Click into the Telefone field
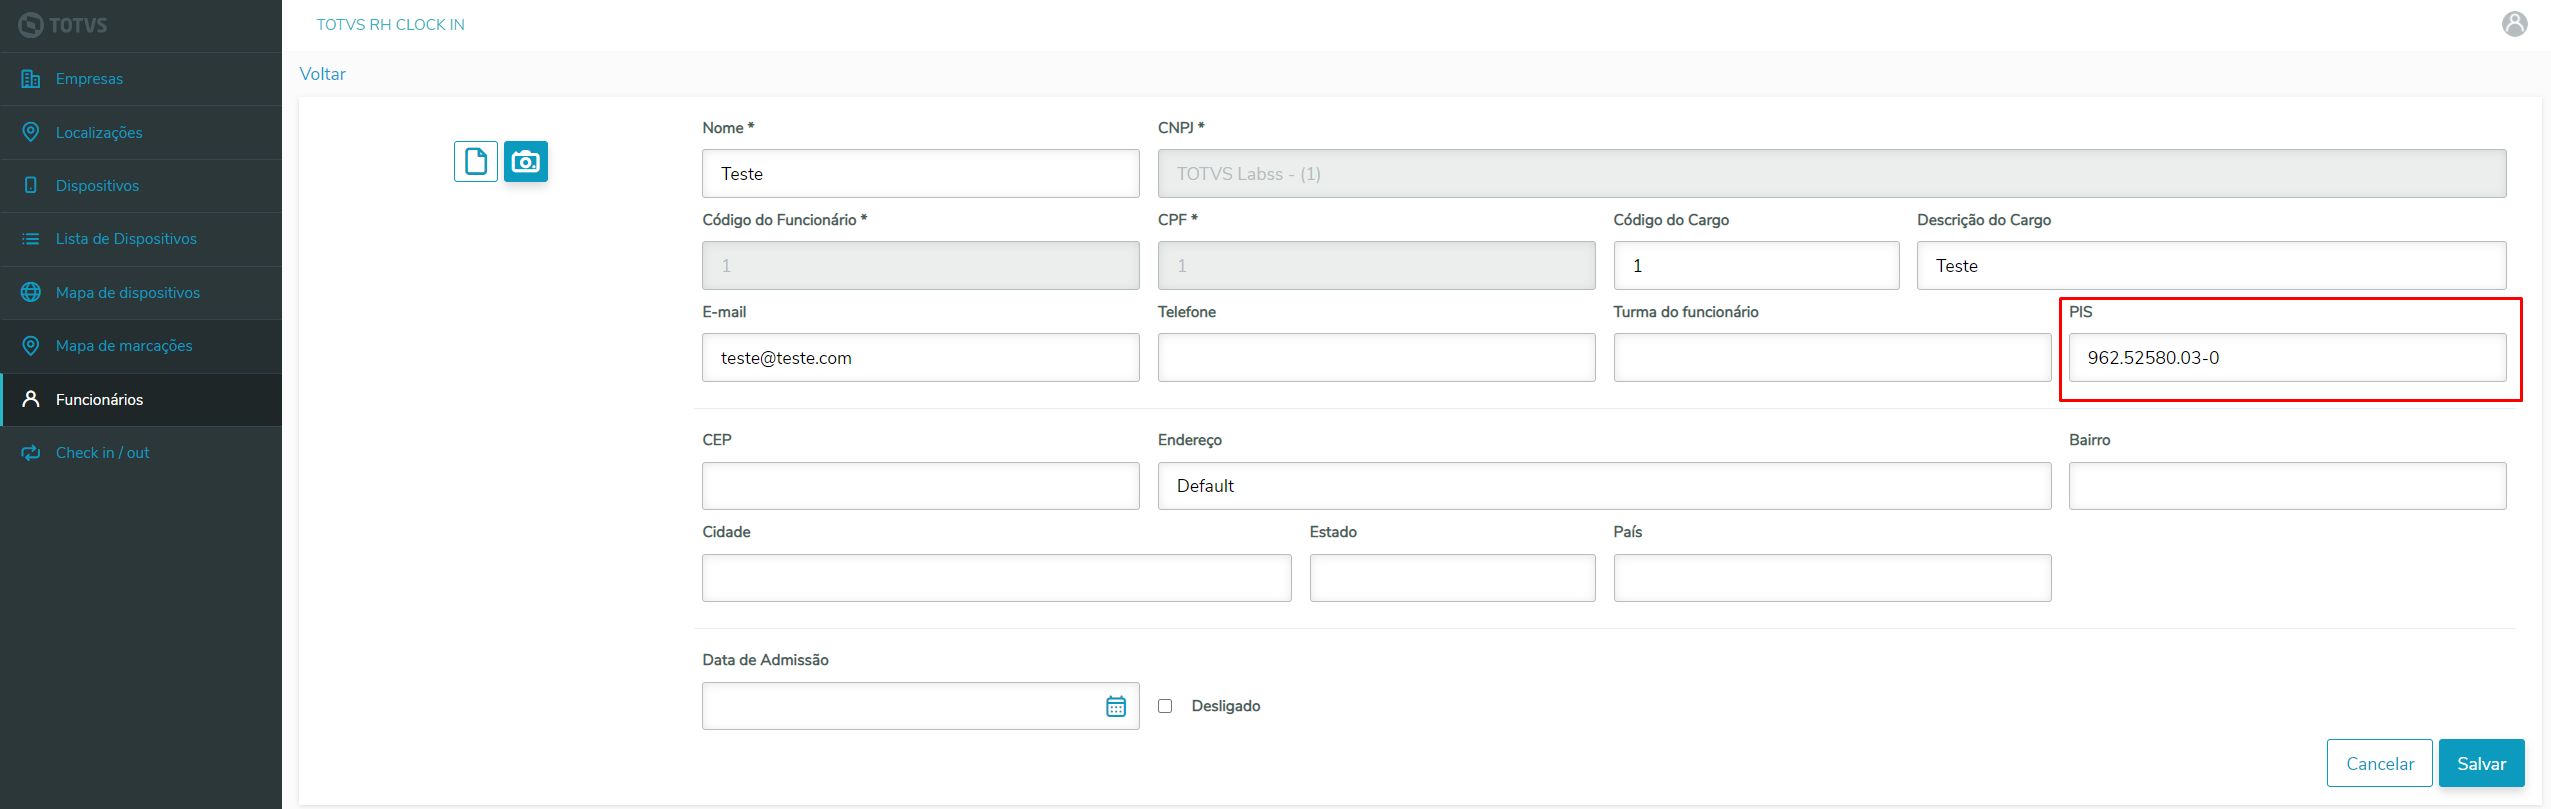 1376,358
